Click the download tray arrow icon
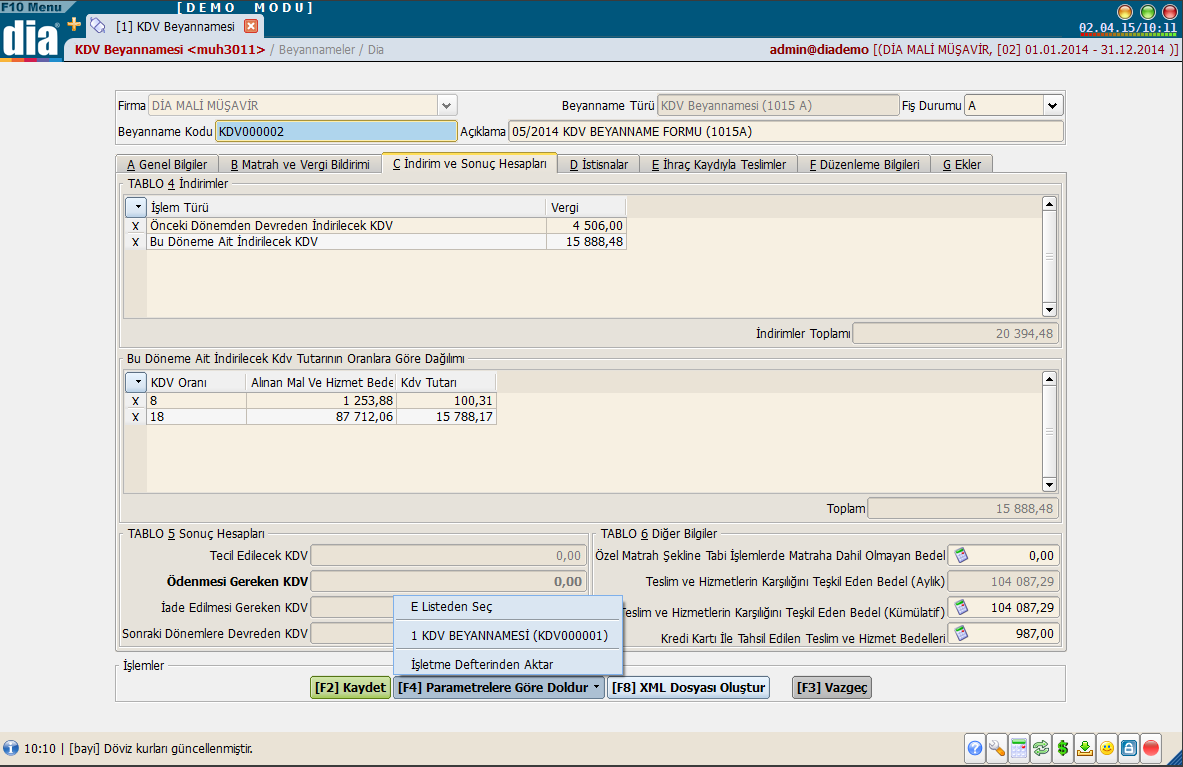 [x=1085, y=748]
